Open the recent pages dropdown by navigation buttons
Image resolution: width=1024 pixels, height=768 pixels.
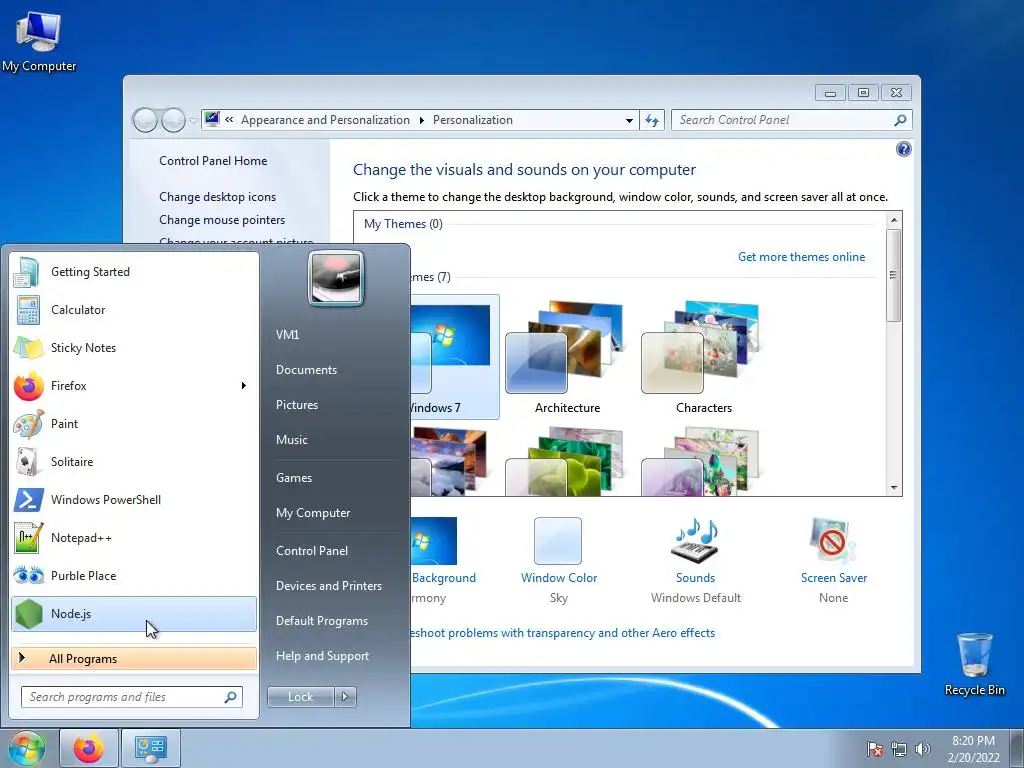[193, 120]
